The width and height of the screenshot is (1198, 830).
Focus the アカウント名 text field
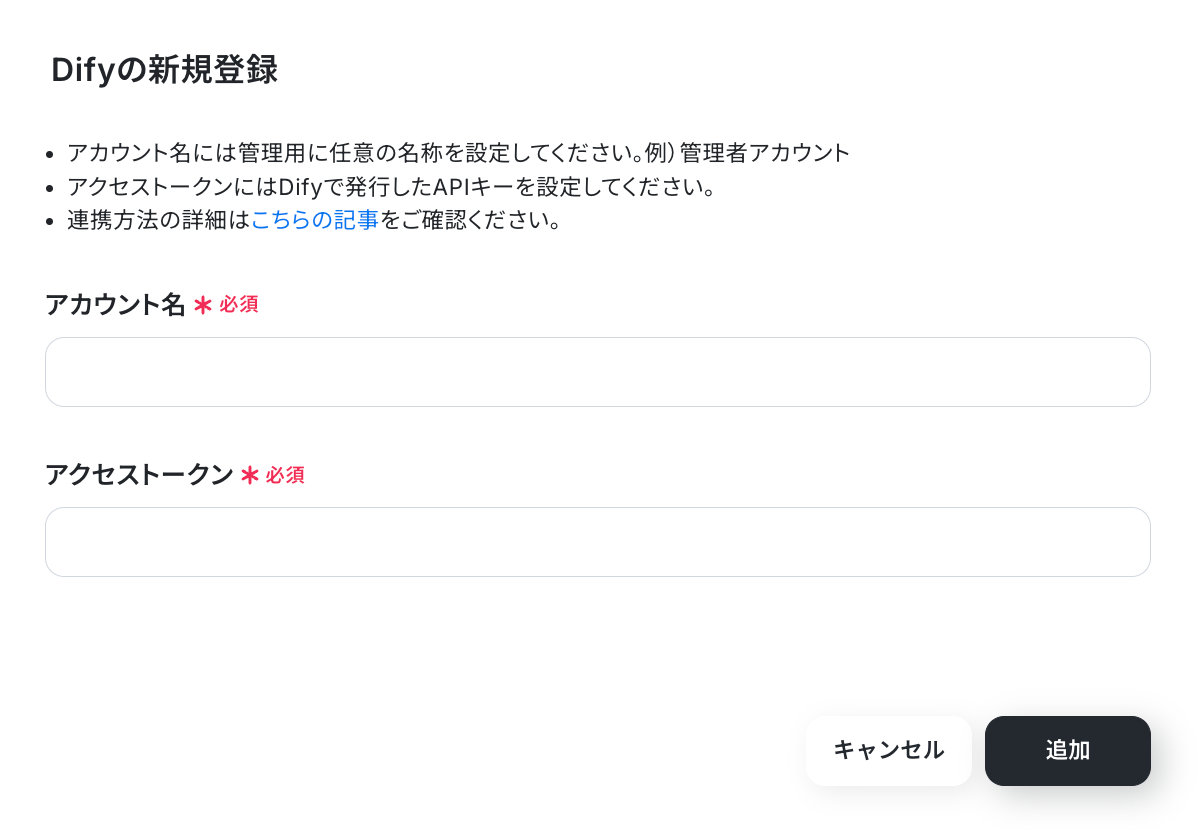(x=597, y=372)
